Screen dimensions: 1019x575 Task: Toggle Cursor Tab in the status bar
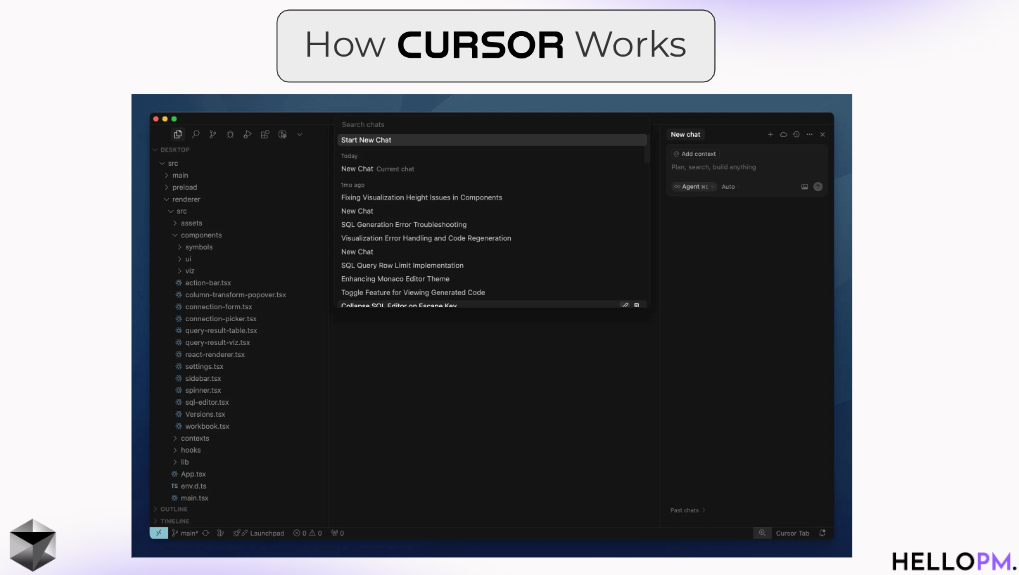coord(792,533)
